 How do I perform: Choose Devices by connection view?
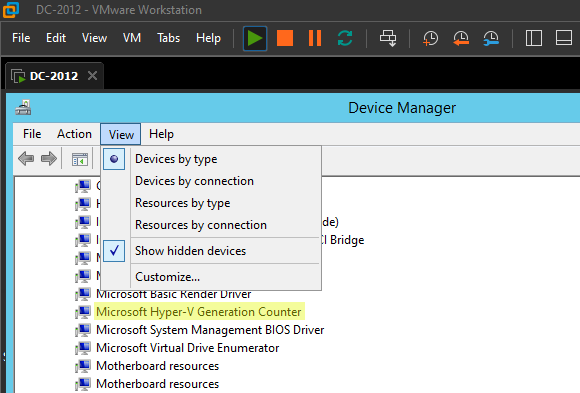(x=211, y=181)
